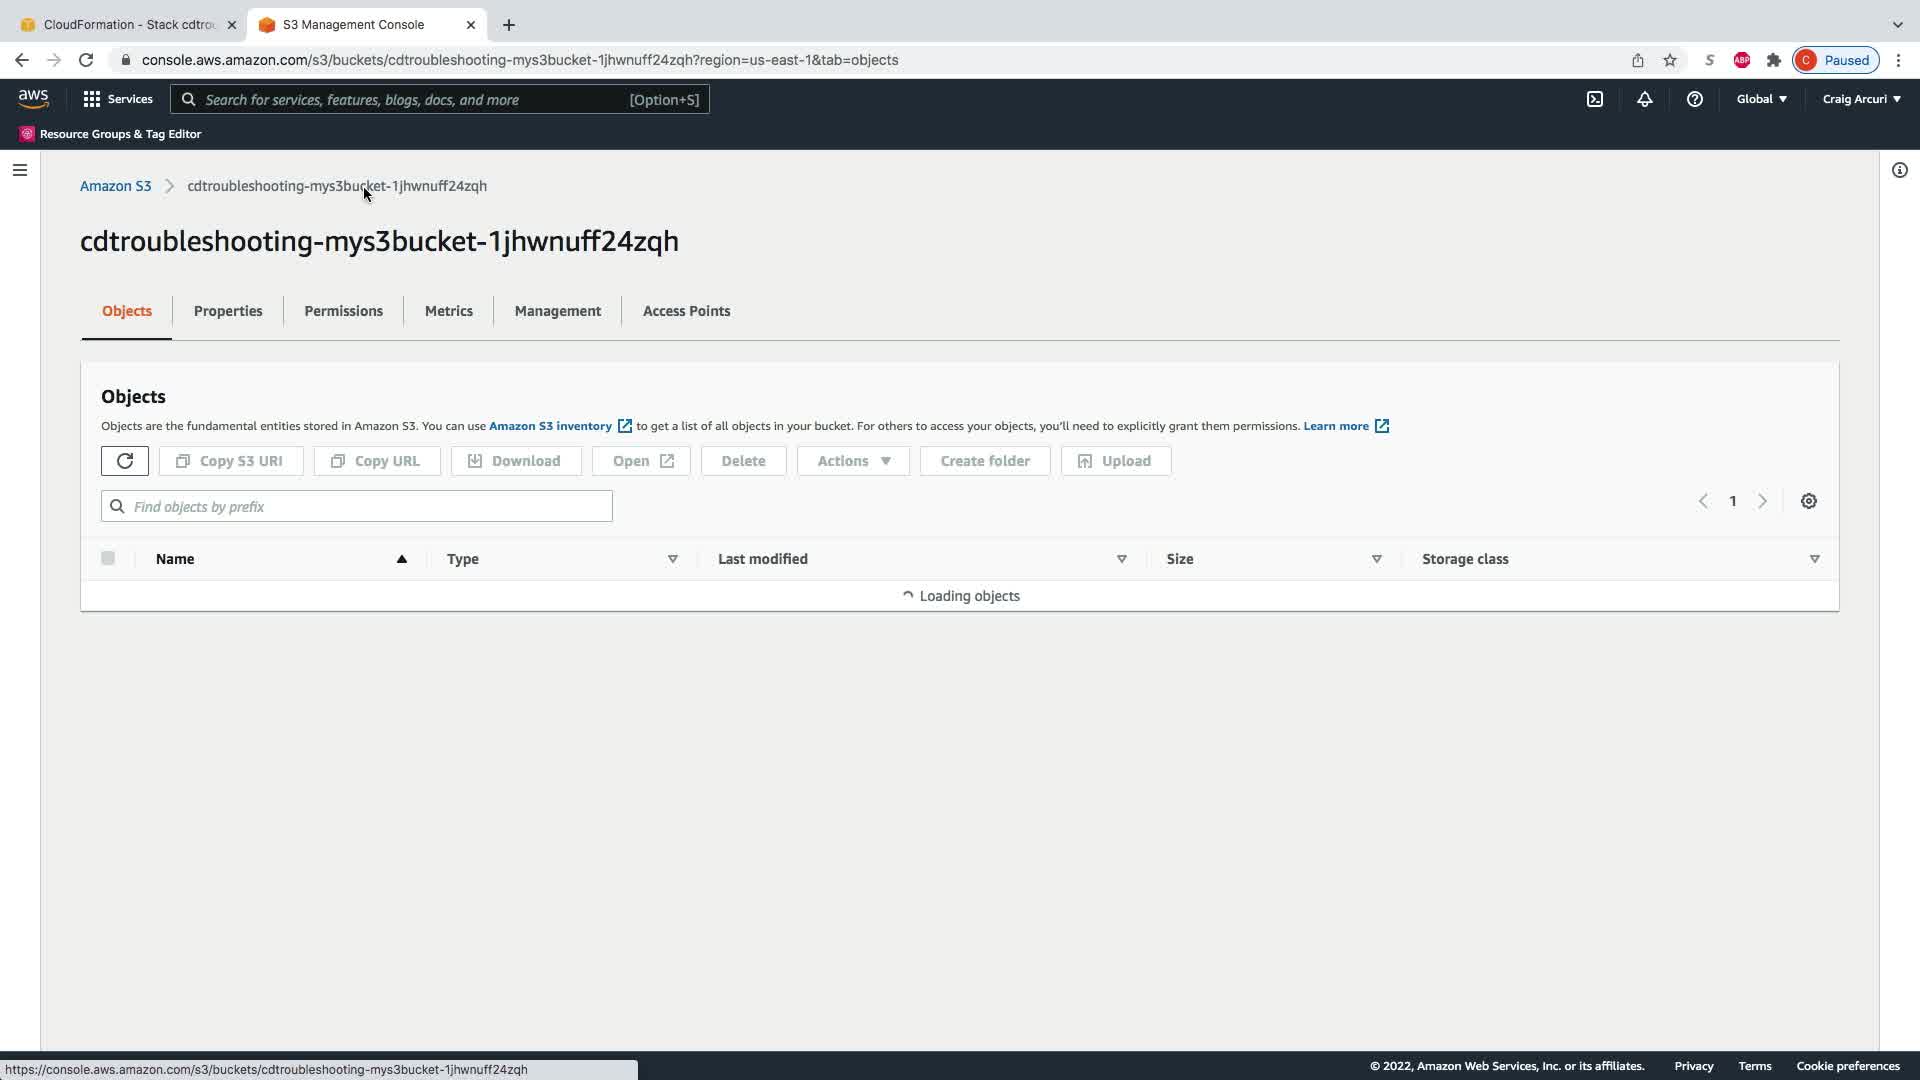Viewport: 1920px width, 1080px height.
Task: Sort by the Name column arrow
Action: tap(401, 559)
